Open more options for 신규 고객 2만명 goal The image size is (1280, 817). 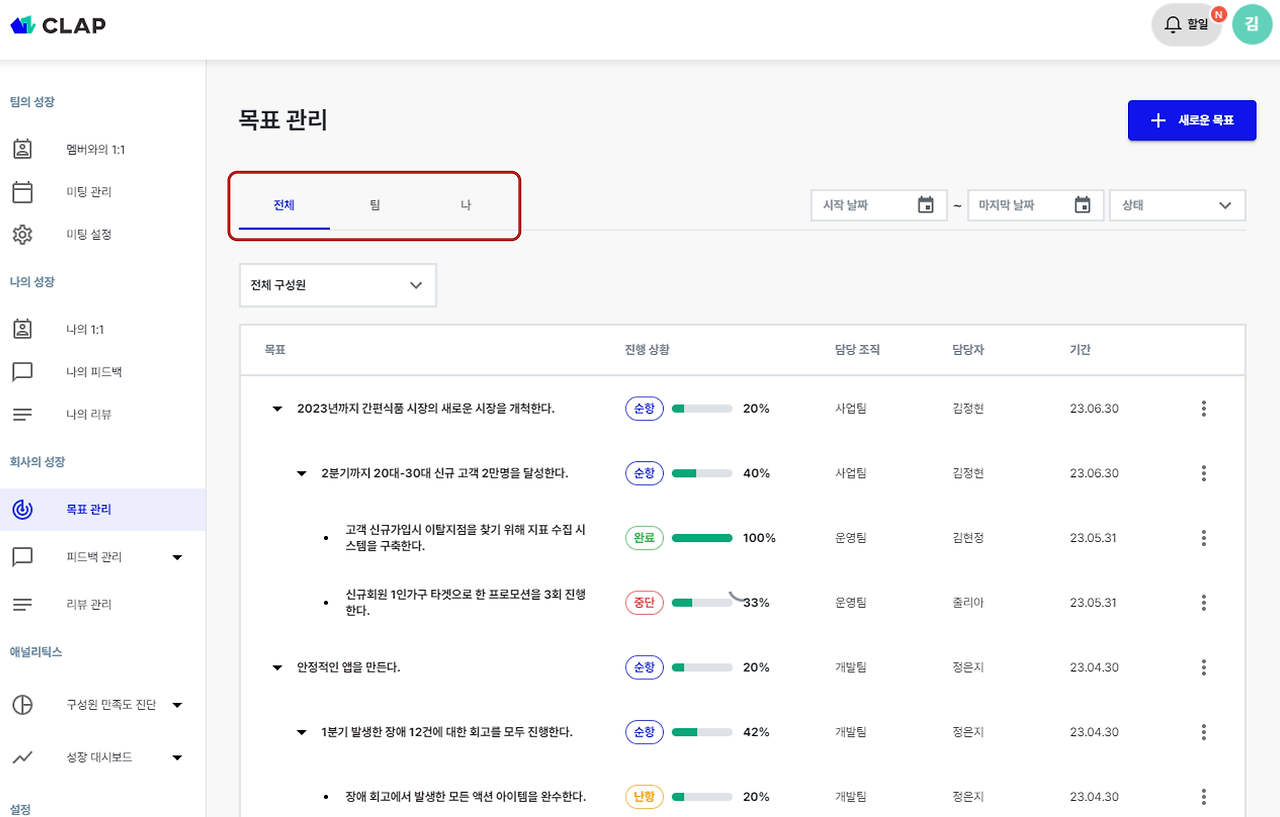click(1204, 473)
